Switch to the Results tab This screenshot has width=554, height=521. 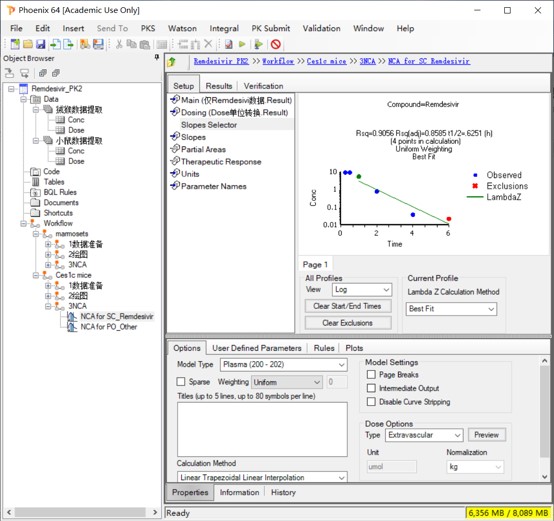(x=219, y=86)
